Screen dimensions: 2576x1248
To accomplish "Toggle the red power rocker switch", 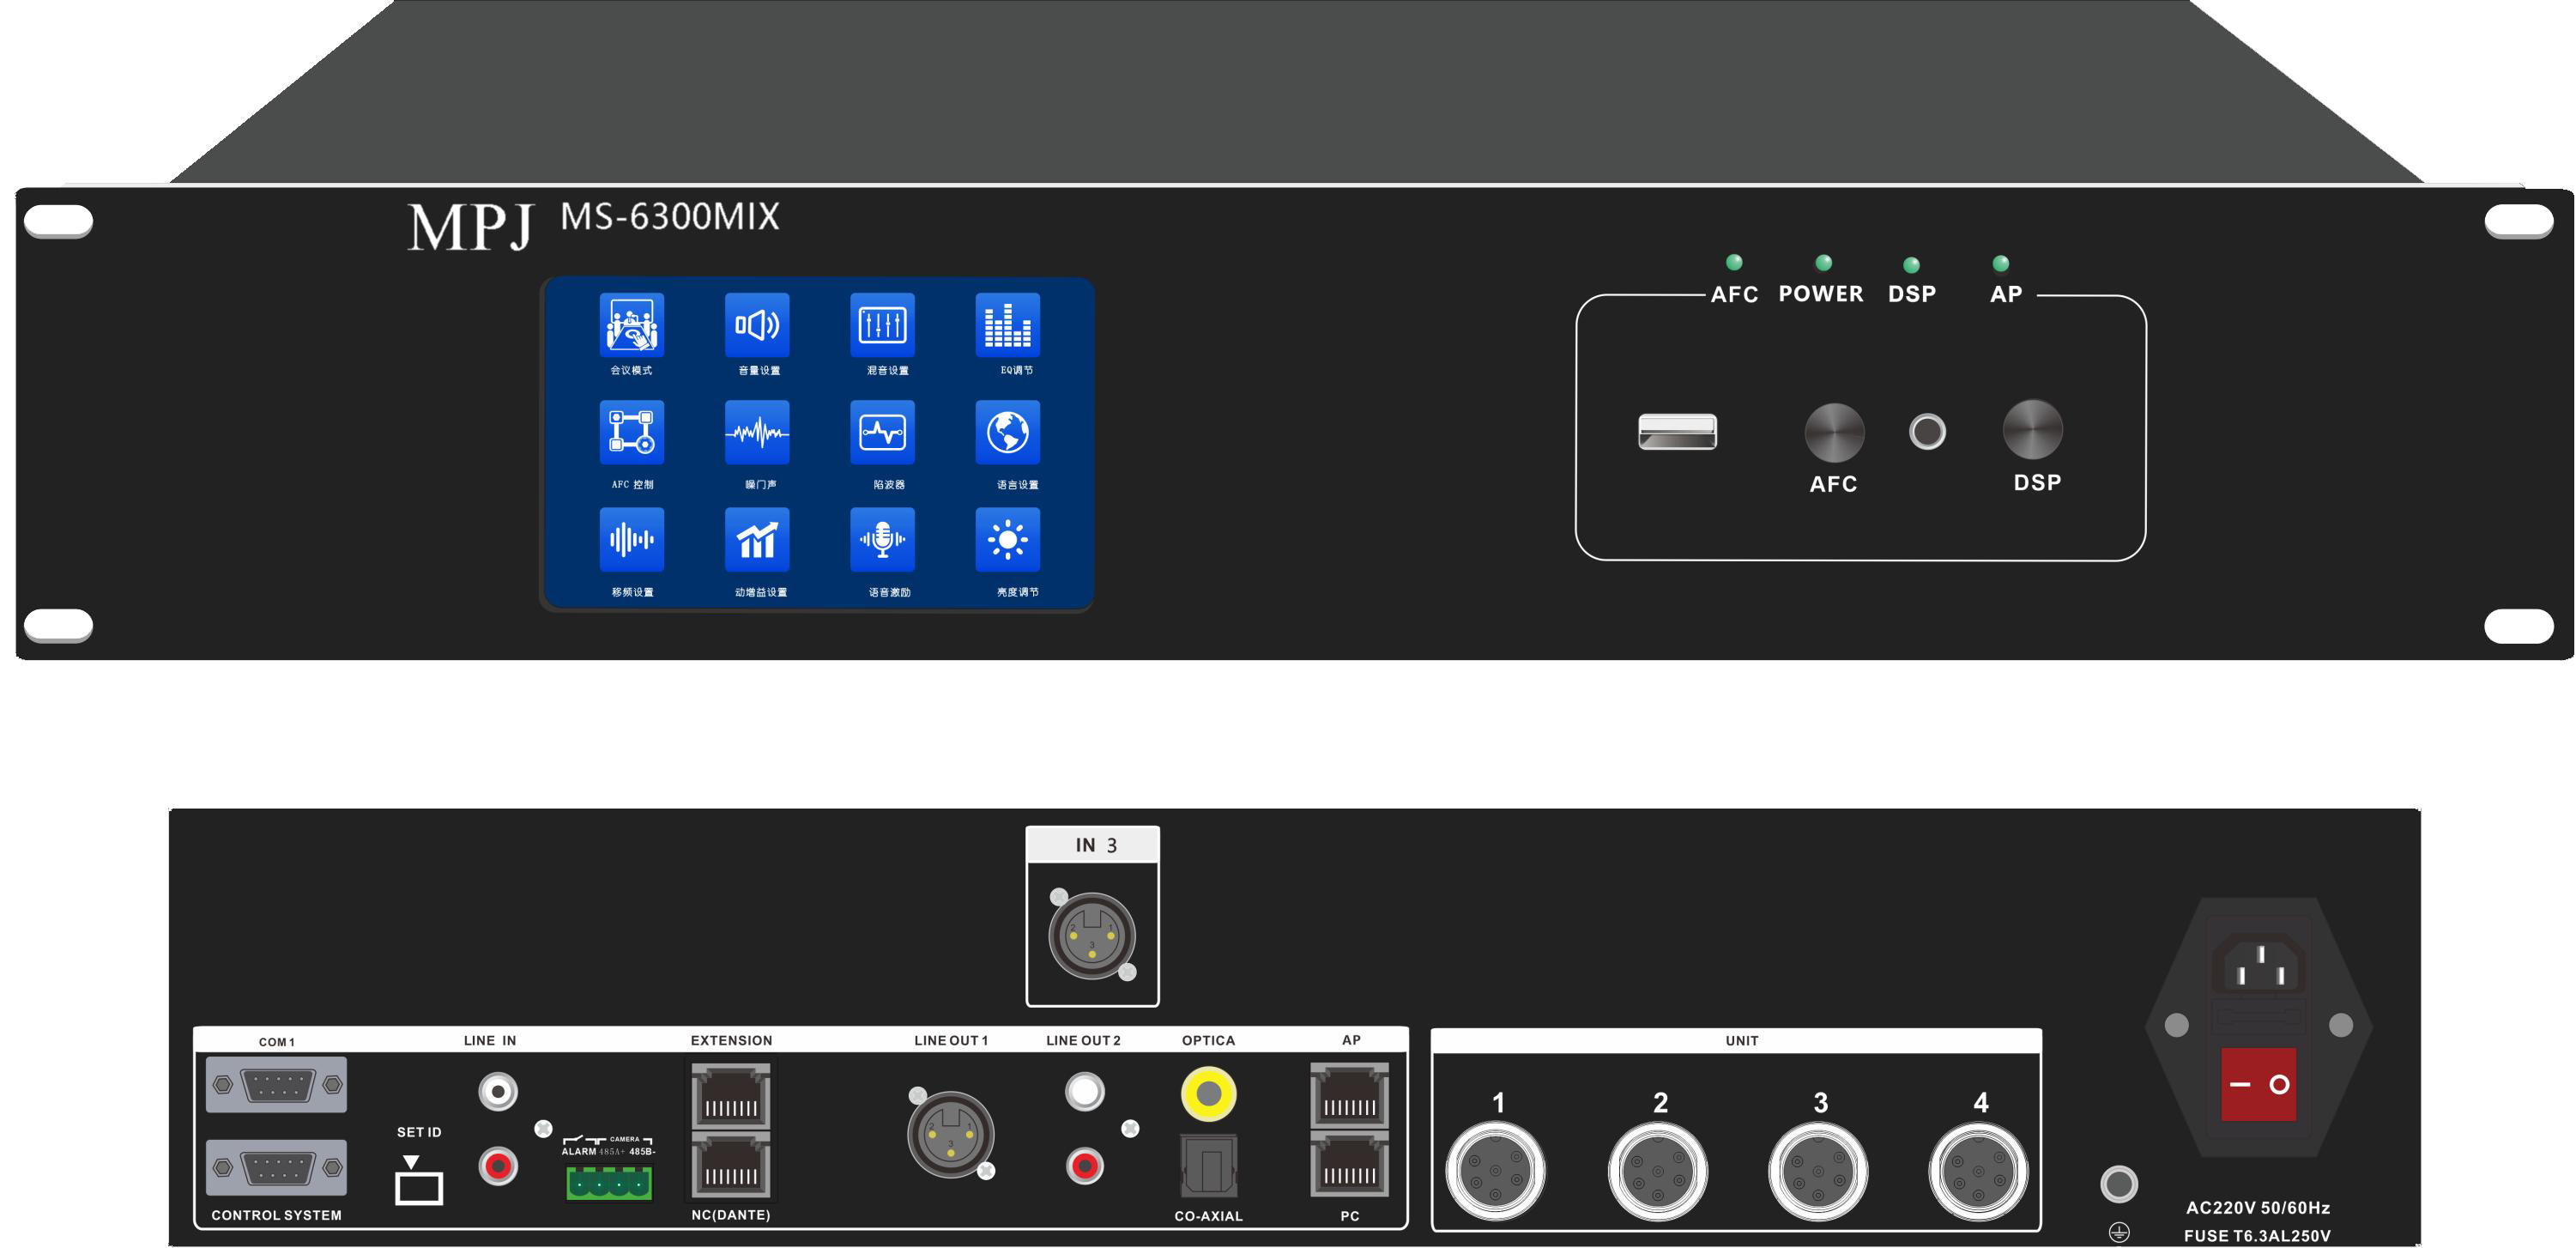I will click(x=2259, y=1084).
